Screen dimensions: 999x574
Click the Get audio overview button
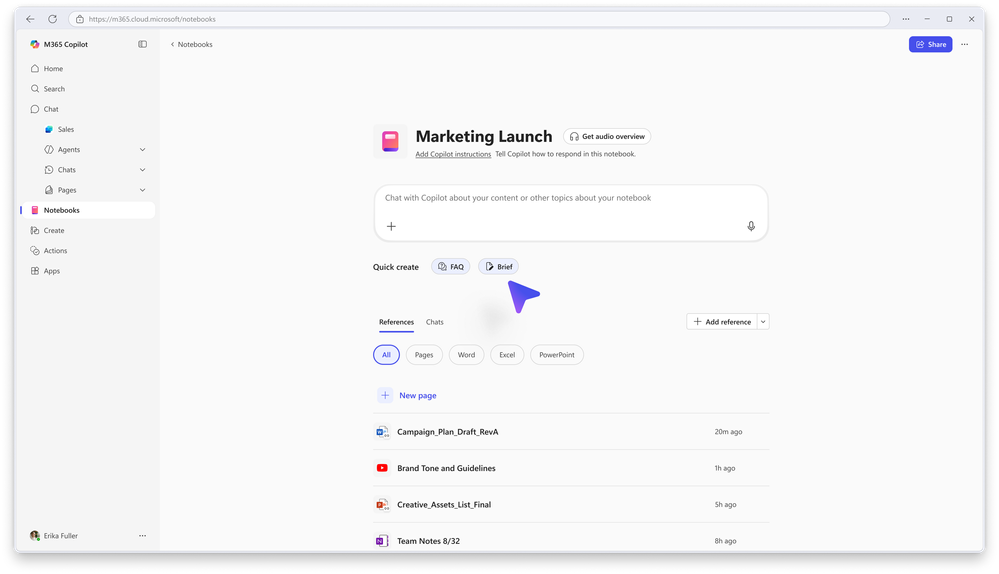[607, 136]
